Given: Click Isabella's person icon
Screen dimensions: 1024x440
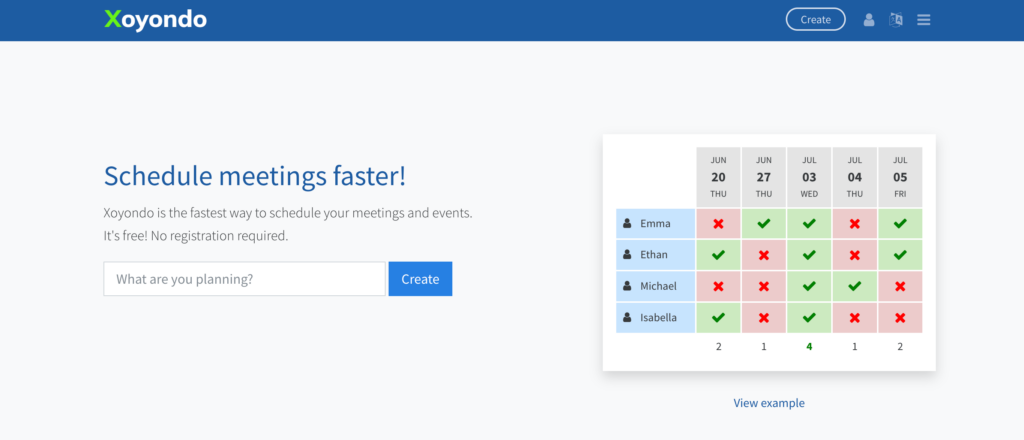Looking at the screenshot, I should [627, 318].
